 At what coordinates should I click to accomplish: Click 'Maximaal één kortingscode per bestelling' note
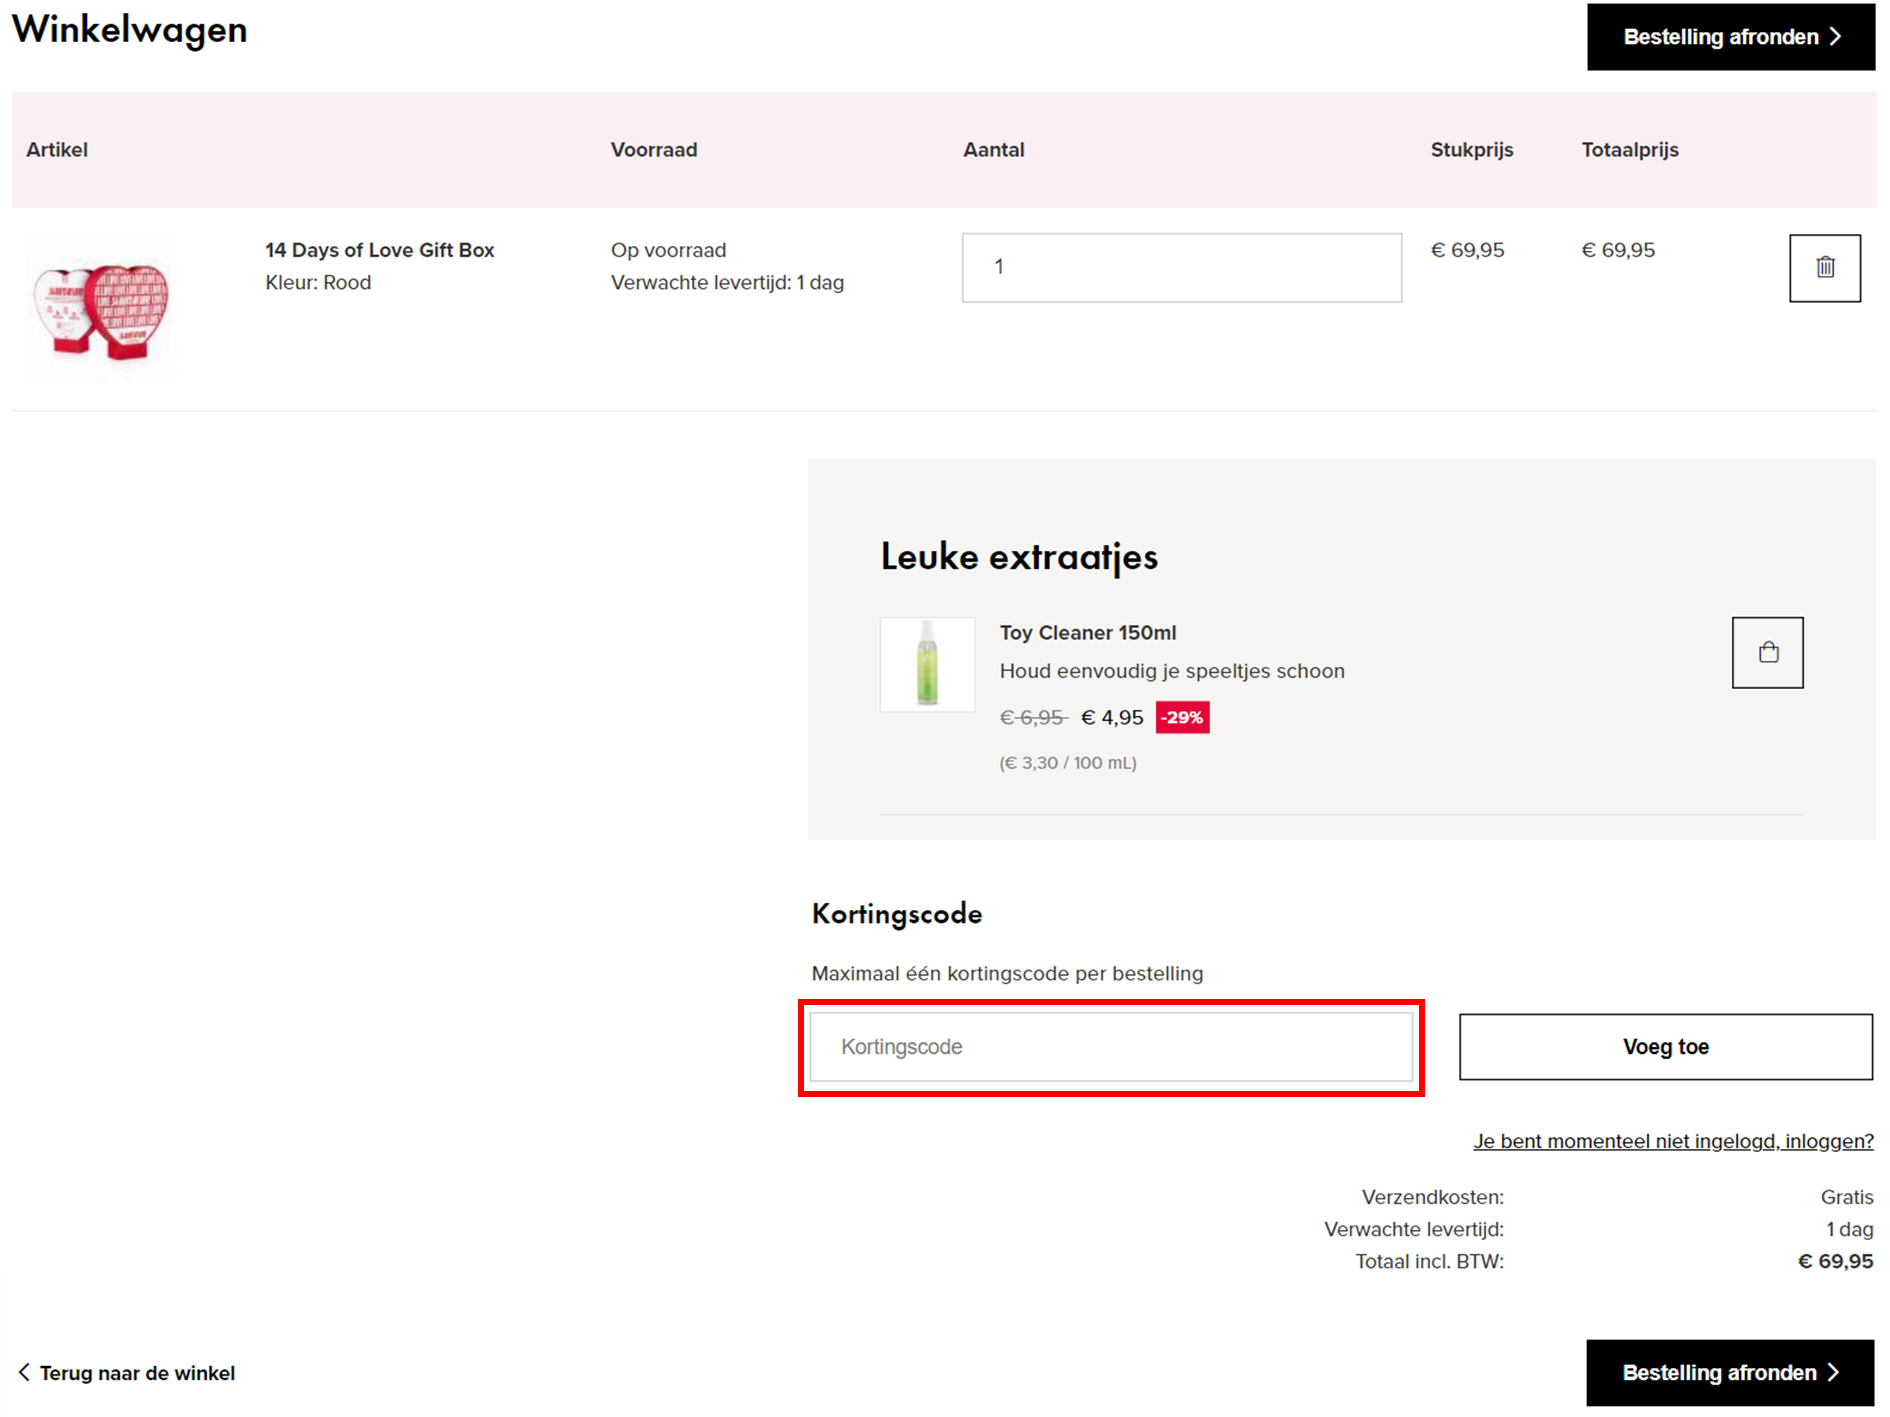tap(1007, 974)
